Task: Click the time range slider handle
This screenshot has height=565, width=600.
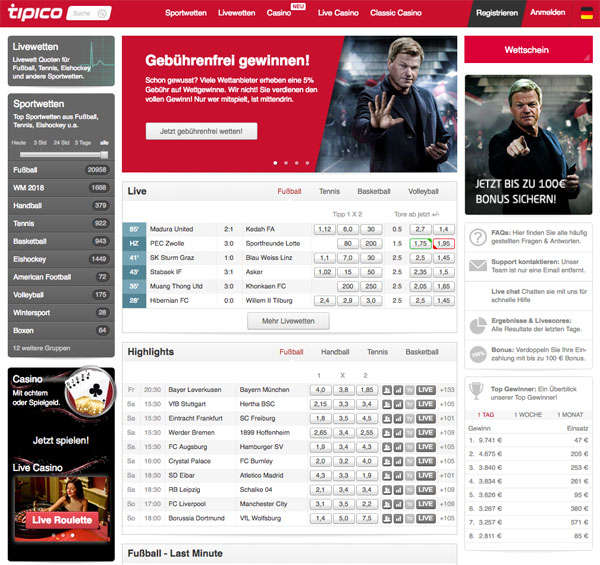Action: click(104, 155)
